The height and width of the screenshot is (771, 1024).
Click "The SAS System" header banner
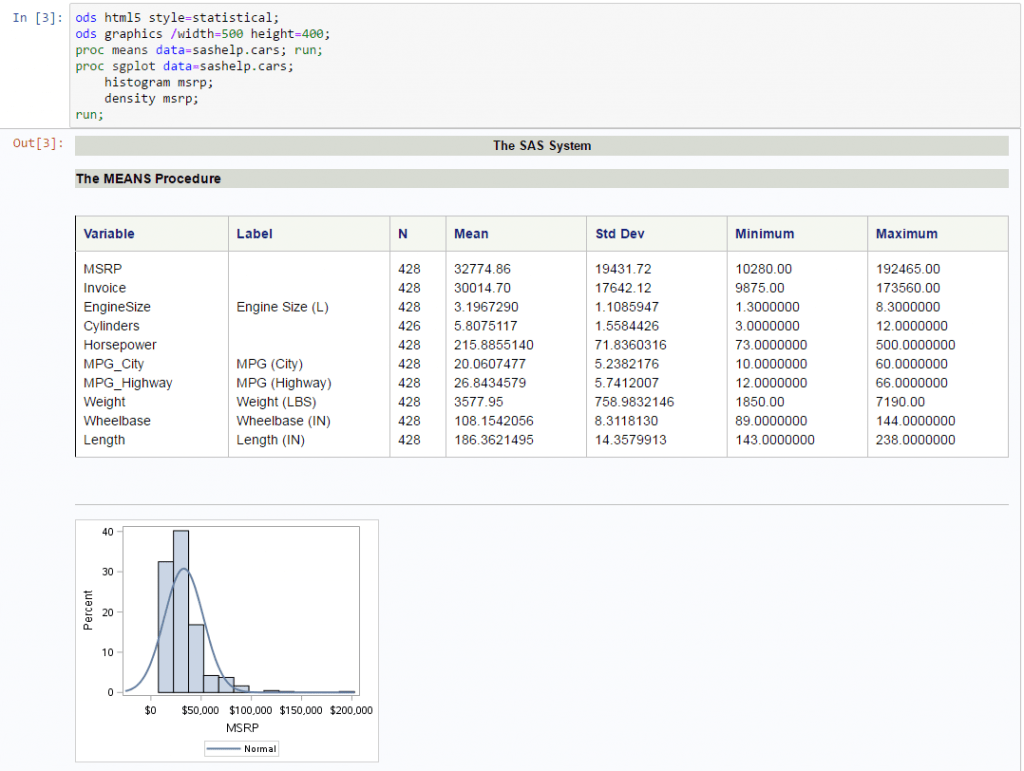(x=542, y=145)
